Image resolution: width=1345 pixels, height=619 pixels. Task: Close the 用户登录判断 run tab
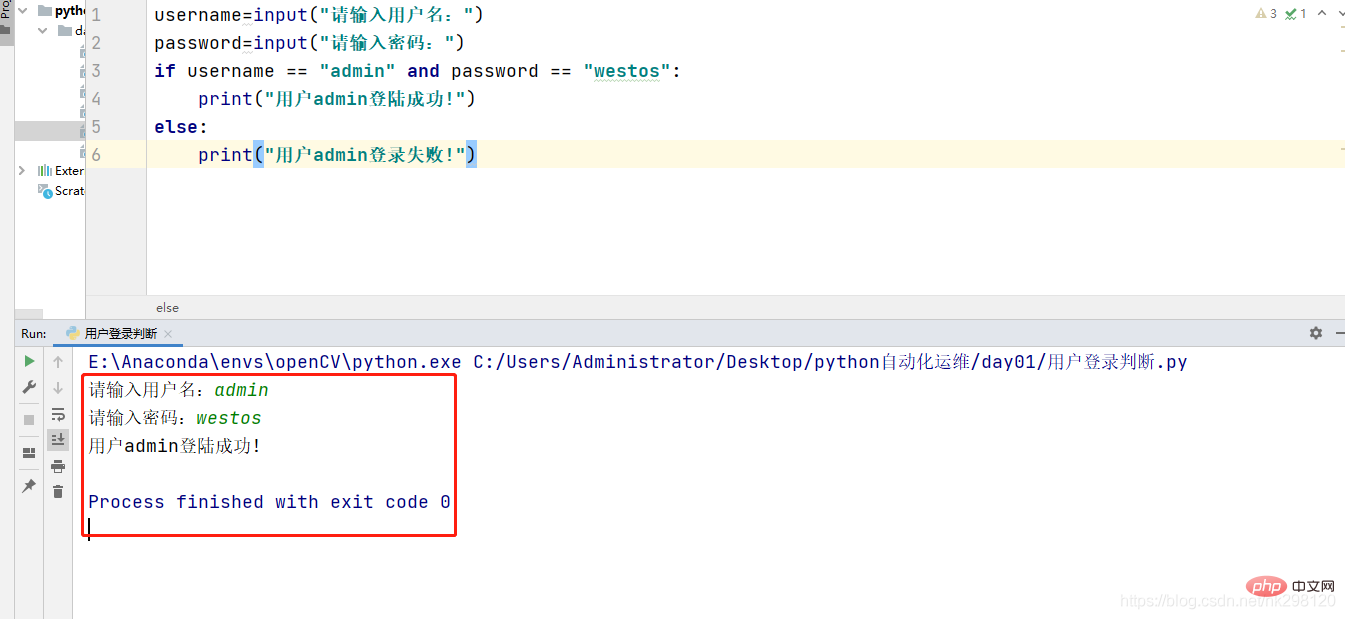[168, 334]
